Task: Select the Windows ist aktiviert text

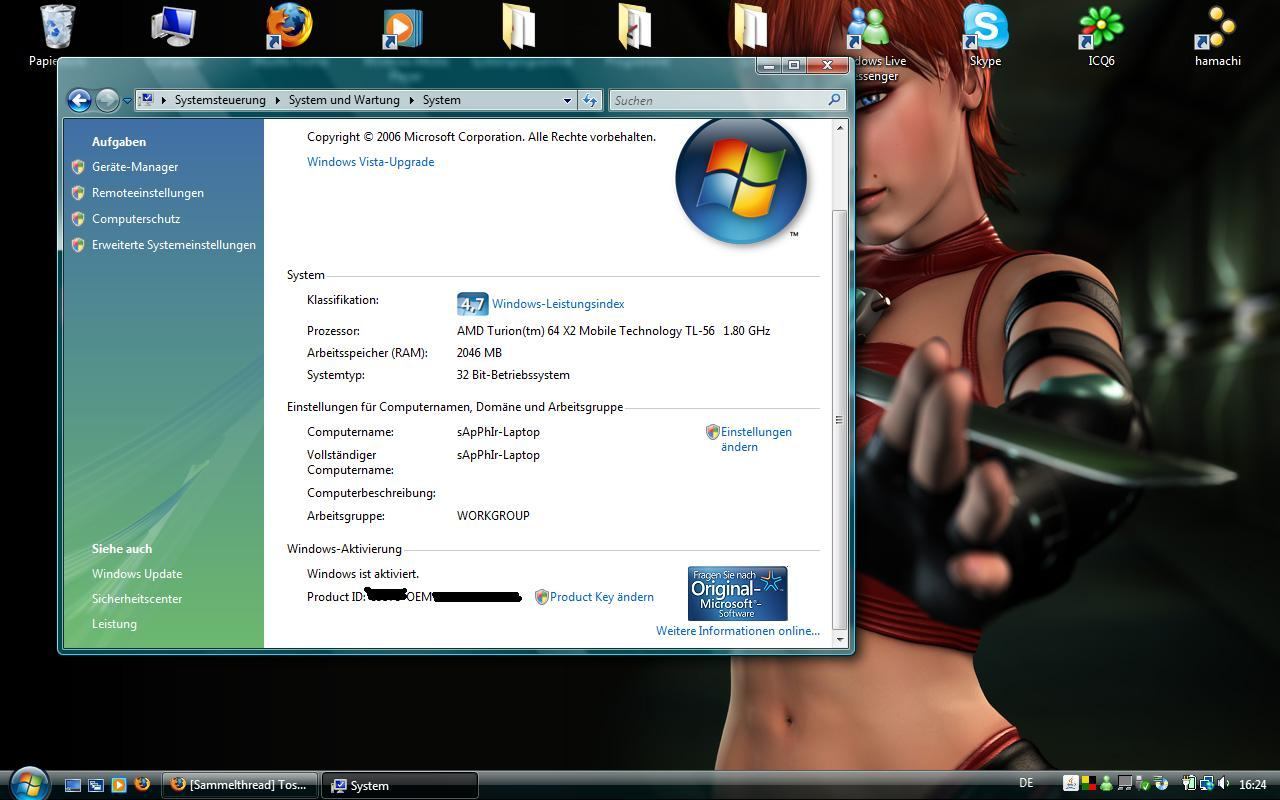Action: (x=363, y=574)
